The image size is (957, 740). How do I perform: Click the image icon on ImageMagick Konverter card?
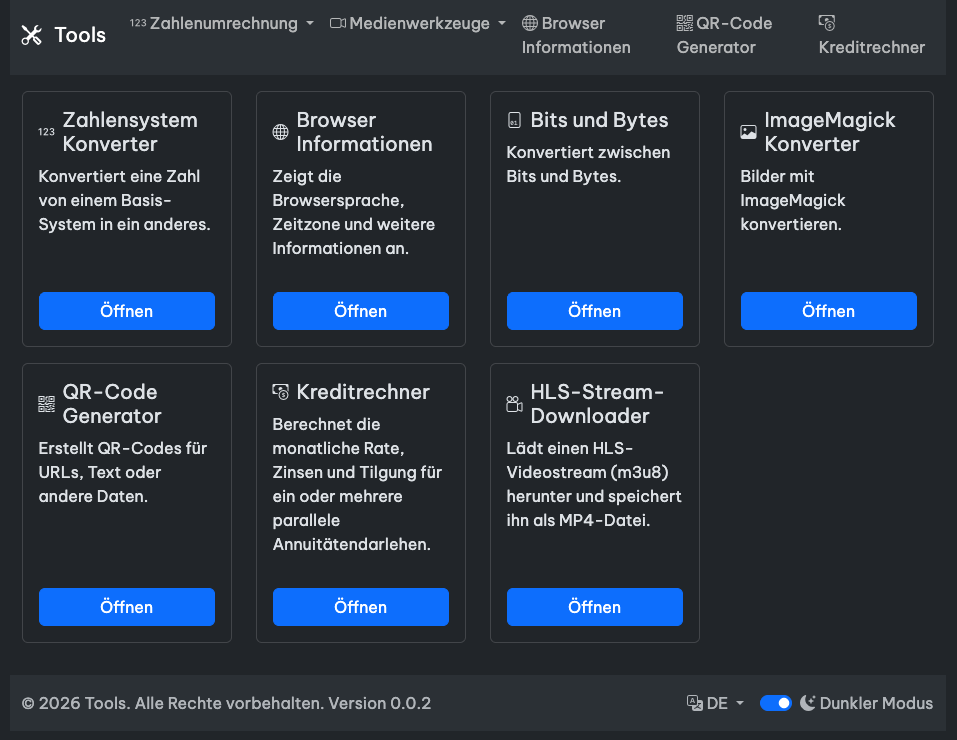[748, 132]
